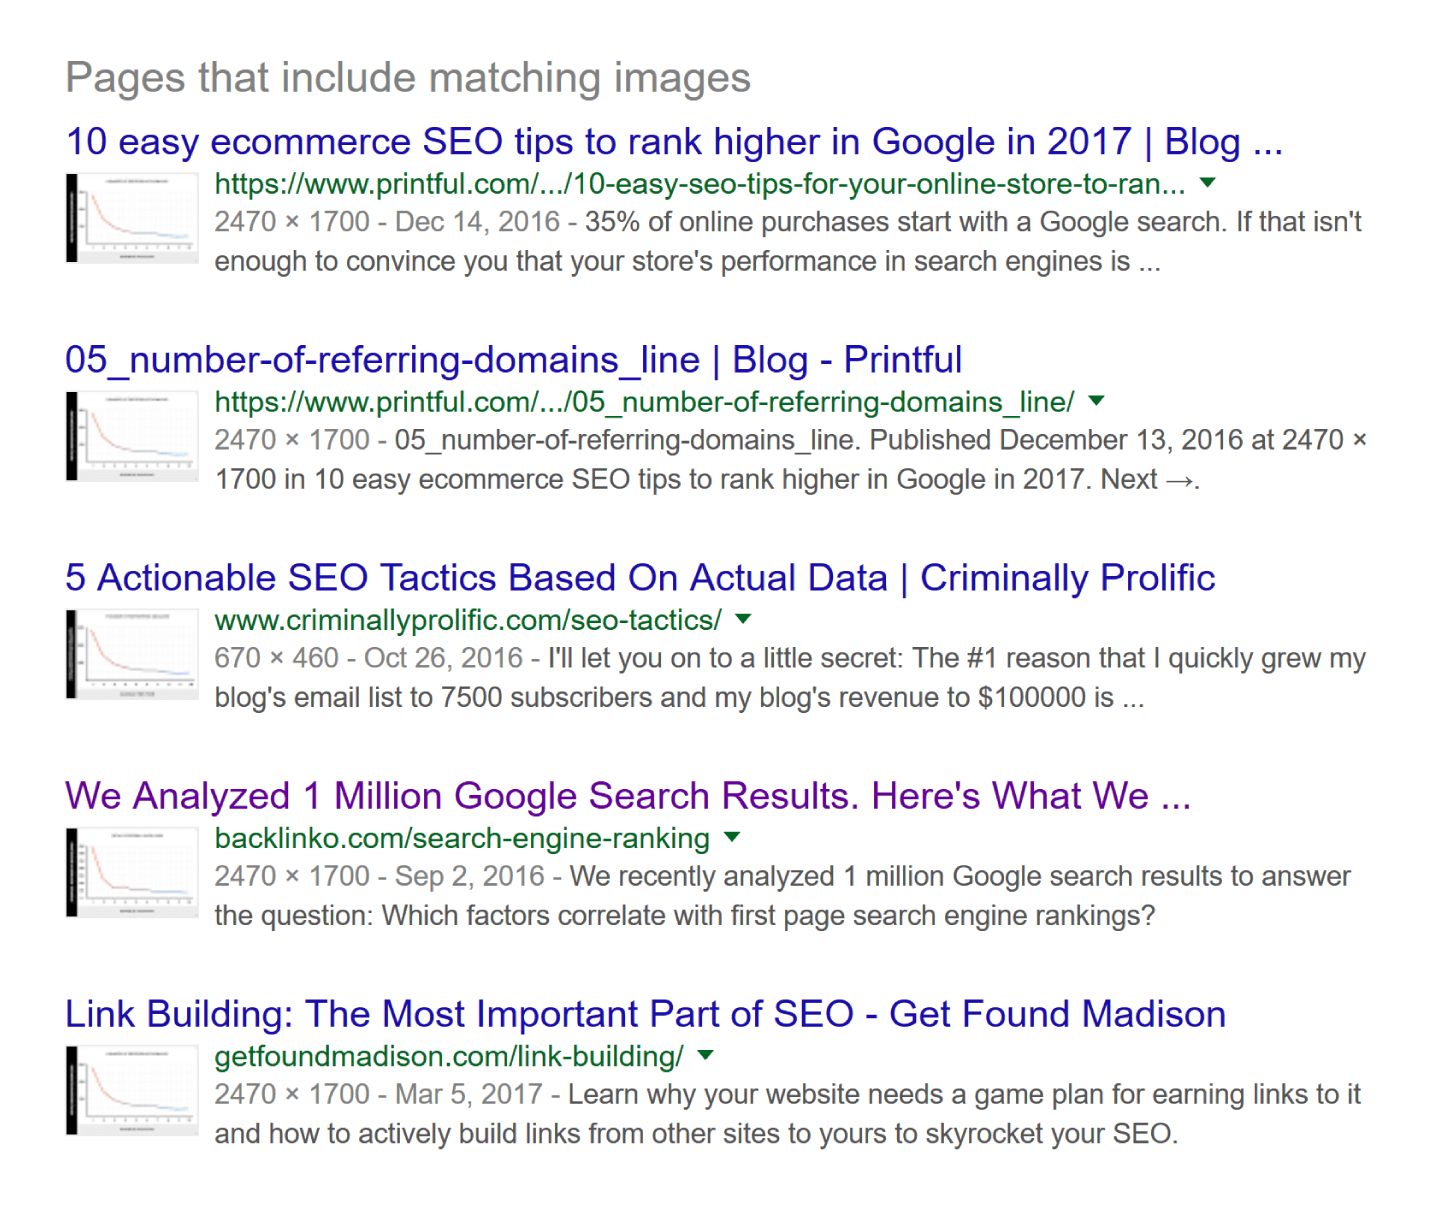
Task: Open We Analyzed 1 Million Google Search Results
Action: (627, 796)
